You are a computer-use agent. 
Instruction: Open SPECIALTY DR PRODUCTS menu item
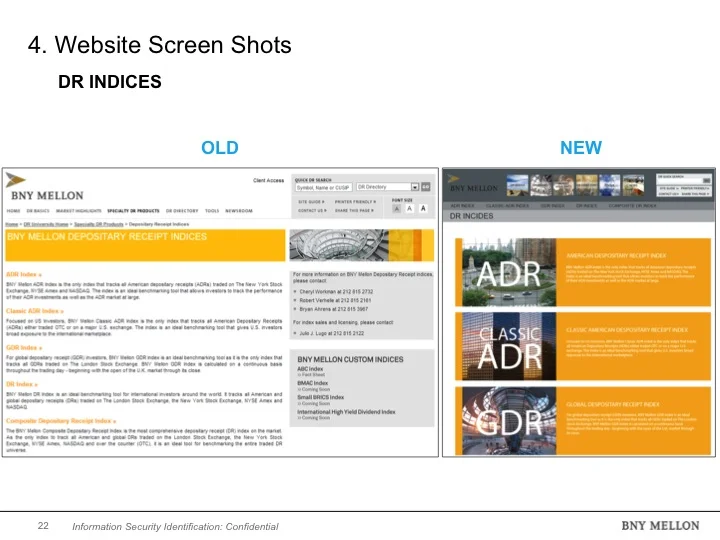(x=133, y=211)
